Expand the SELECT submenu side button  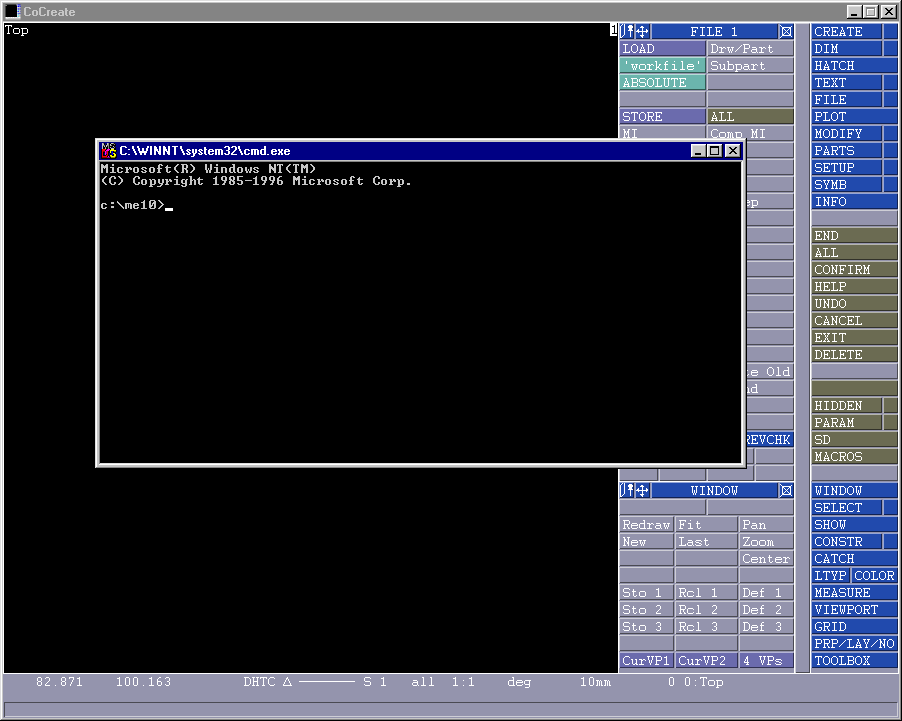point(890,508)
